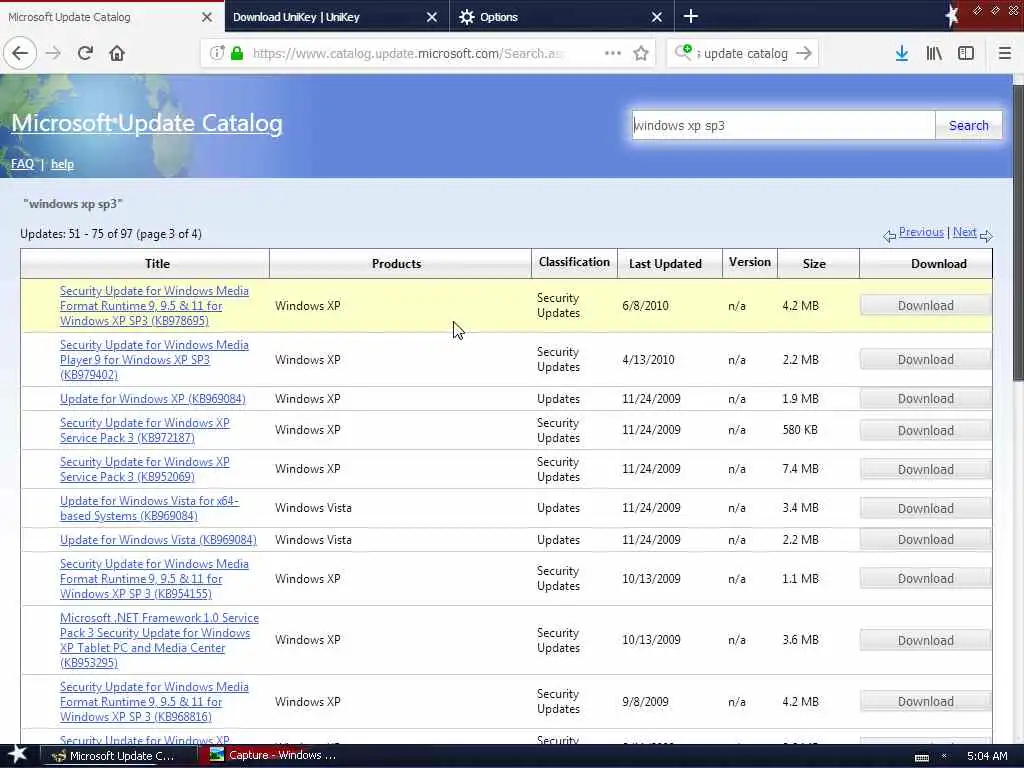Click the update catalog browser search field
Screen dimensions: 1024x768
(744, 53)
